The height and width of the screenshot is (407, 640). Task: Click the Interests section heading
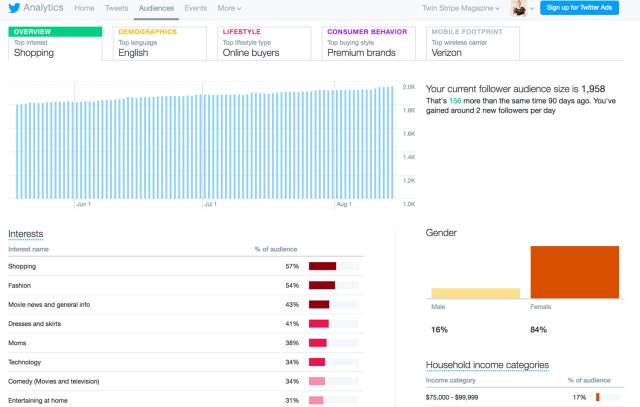(x=26, y=234)
